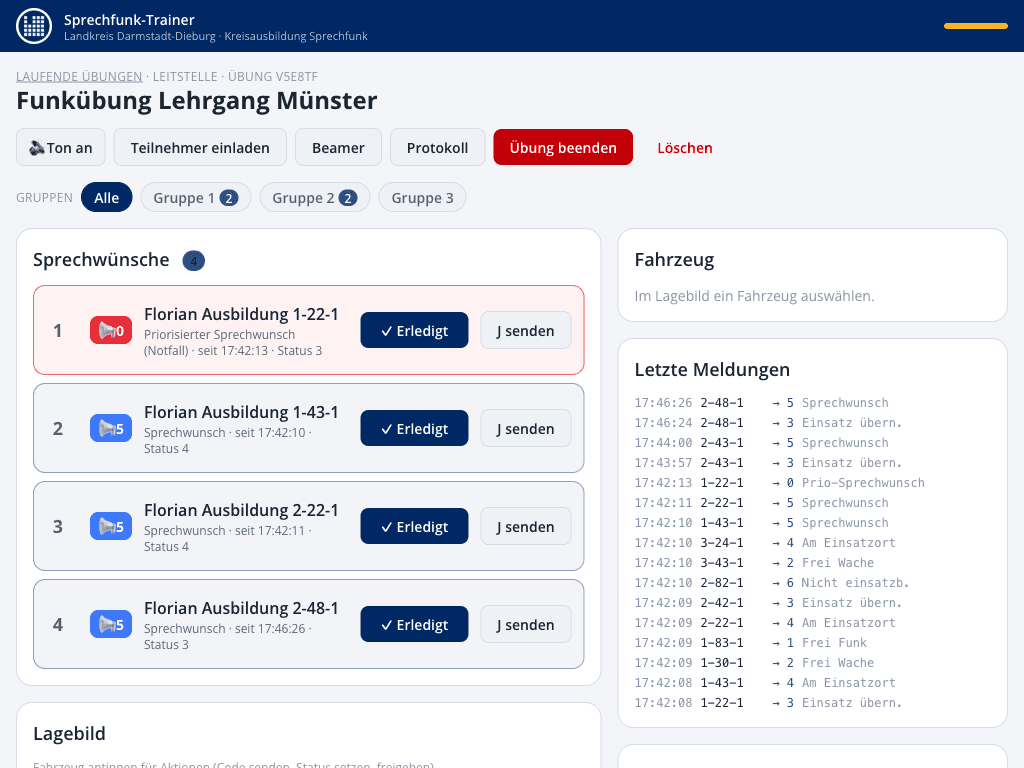Mark Florian Ausbildung 1-43-1 as Erledigt
Viewport: 1024px width, 768px height.
point(414,428)
